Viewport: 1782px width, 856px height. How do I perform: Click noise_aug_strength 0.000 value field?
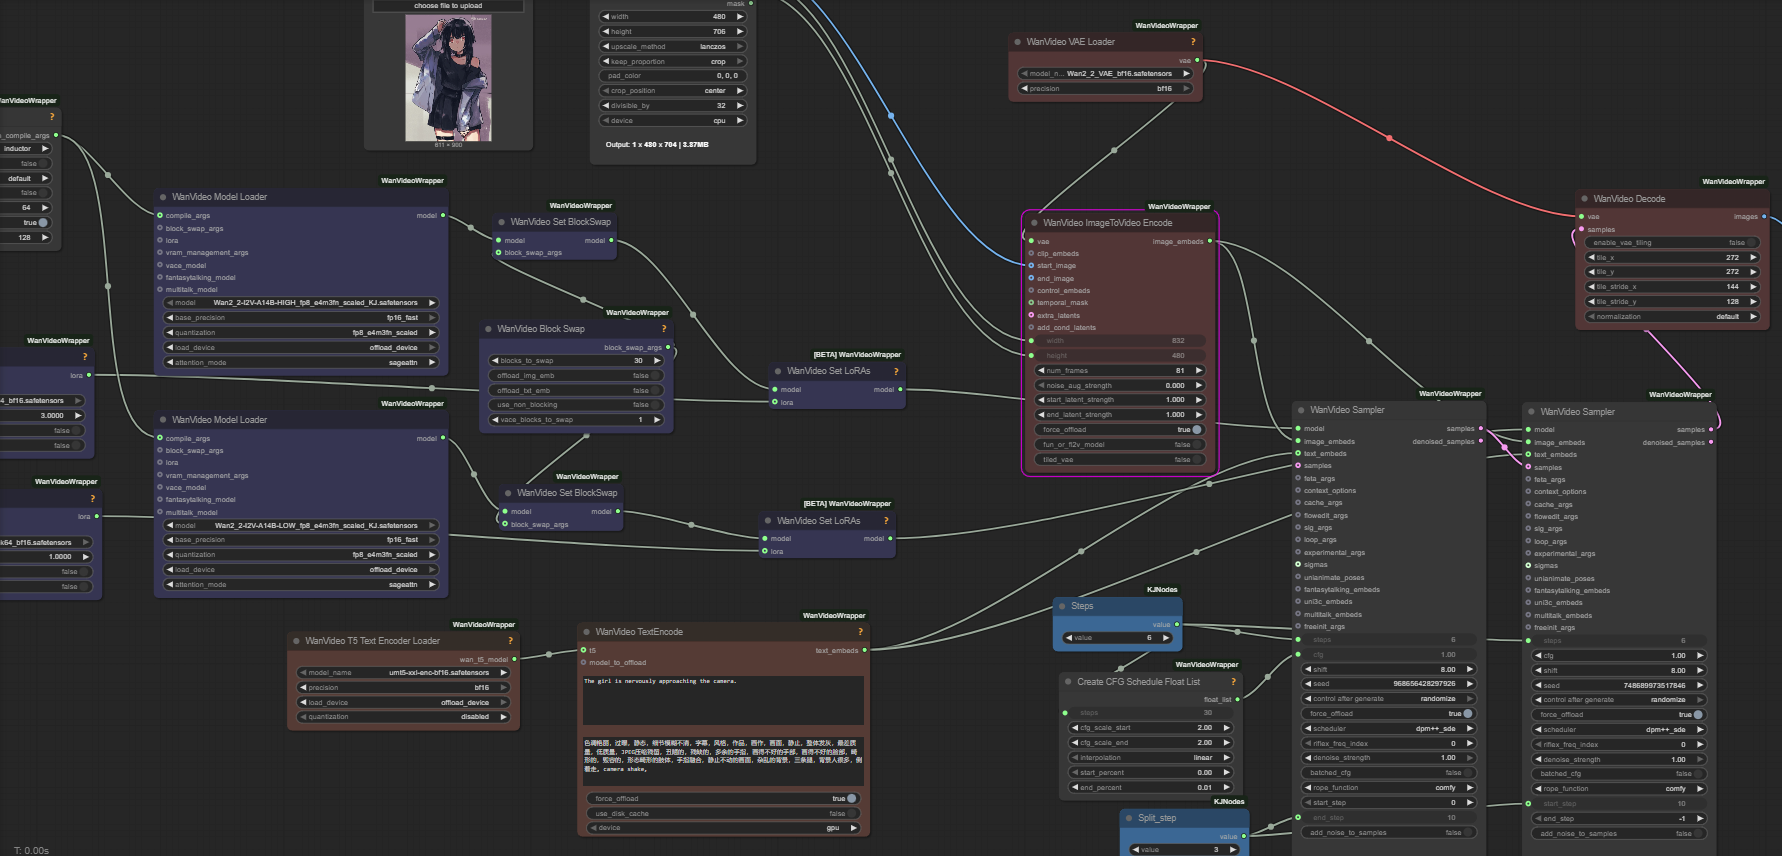tap(1120, 386)
